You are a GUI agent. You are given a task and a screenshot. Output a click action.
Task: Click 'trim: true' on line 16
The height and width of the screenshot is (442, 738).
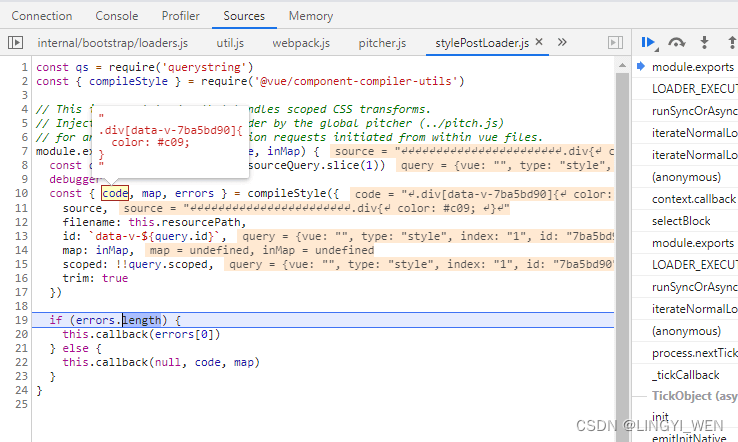pos(95,278)
